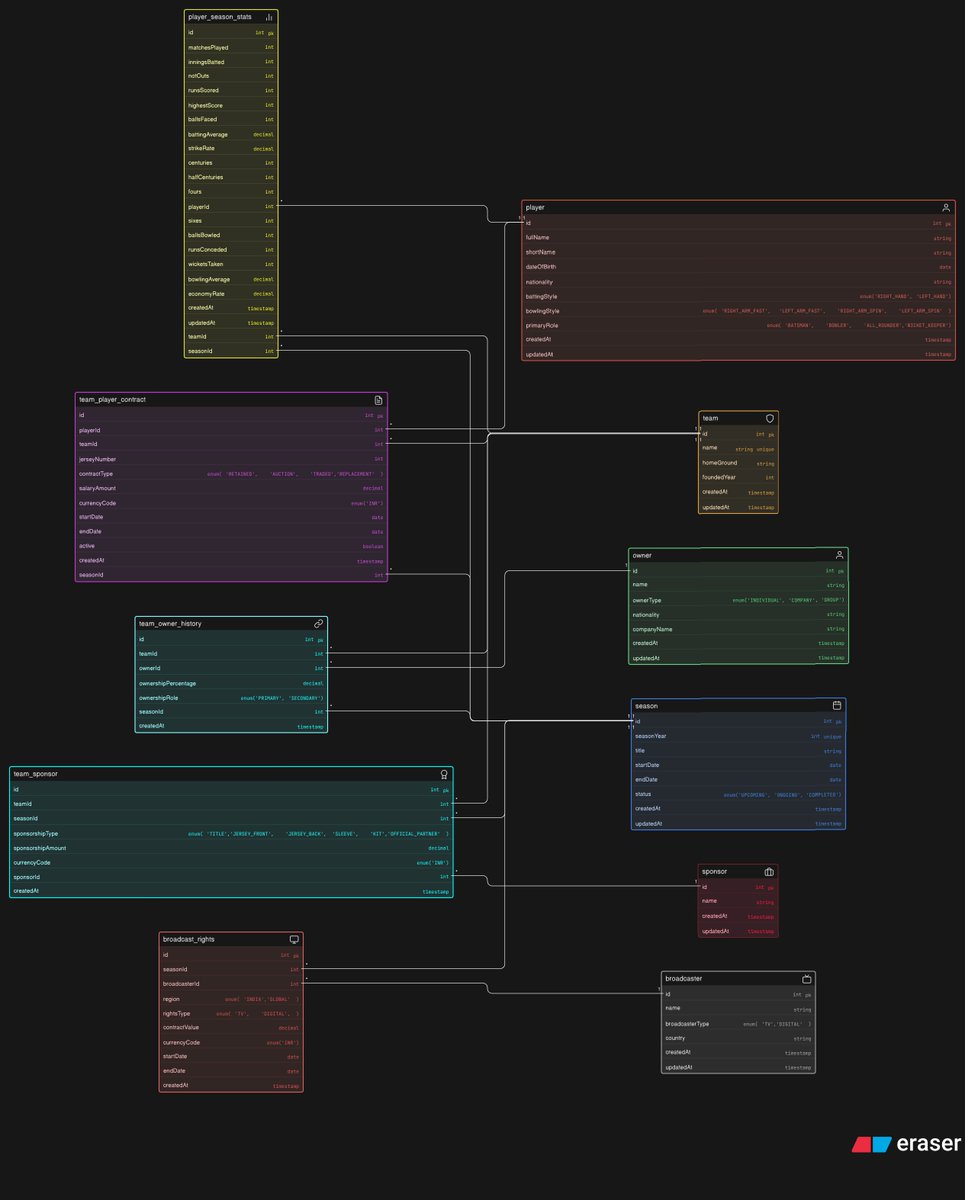Click the strikeRate field
This screenshot has height=1200, width=965.
[x=231, y=148]
